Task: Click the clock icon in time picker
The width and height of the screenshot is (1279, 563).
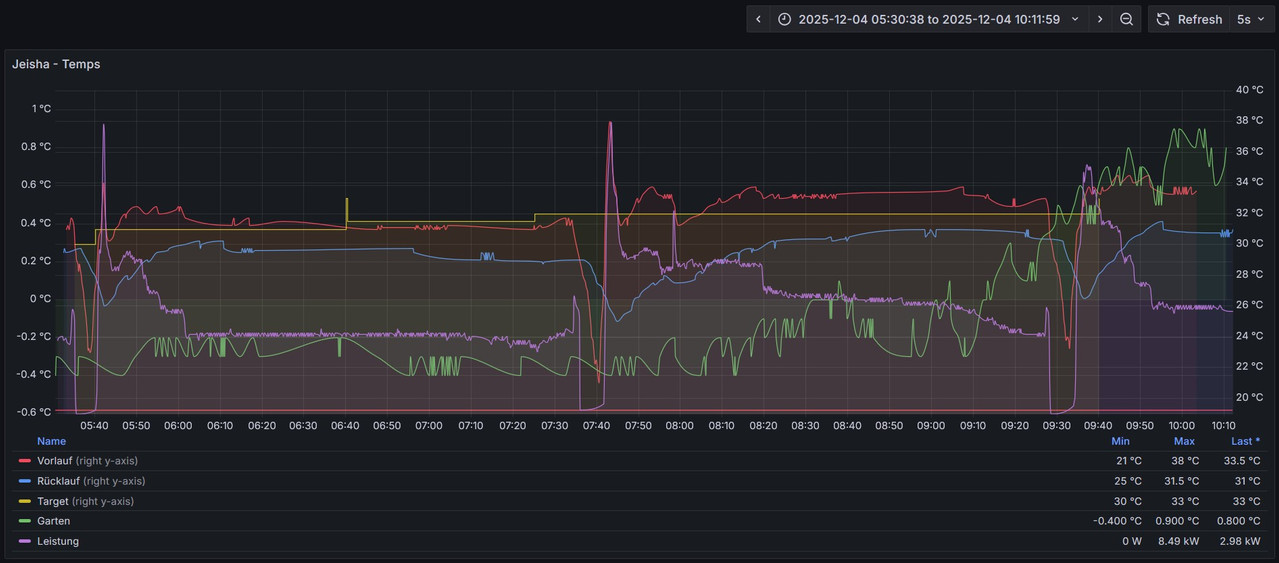Action: [x=784, y=19]
